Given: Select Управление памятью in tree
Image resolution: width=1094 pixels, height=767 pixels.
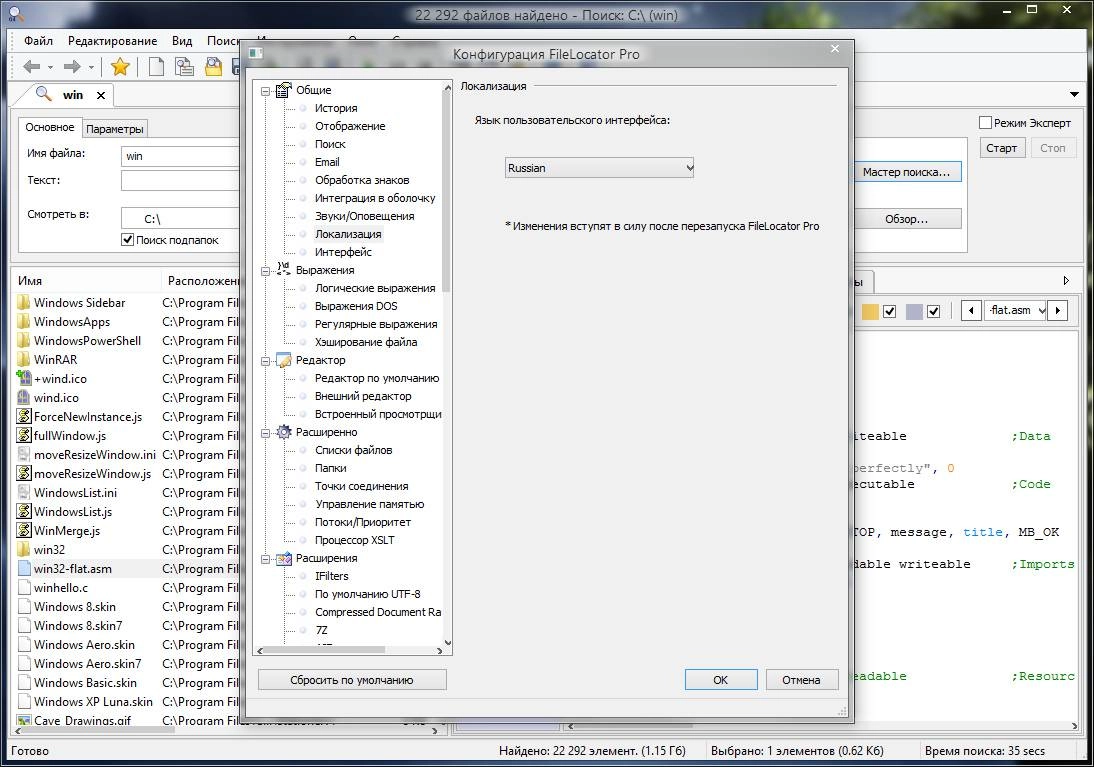Looking at the screenshot, I should click(x=369, y=504).
